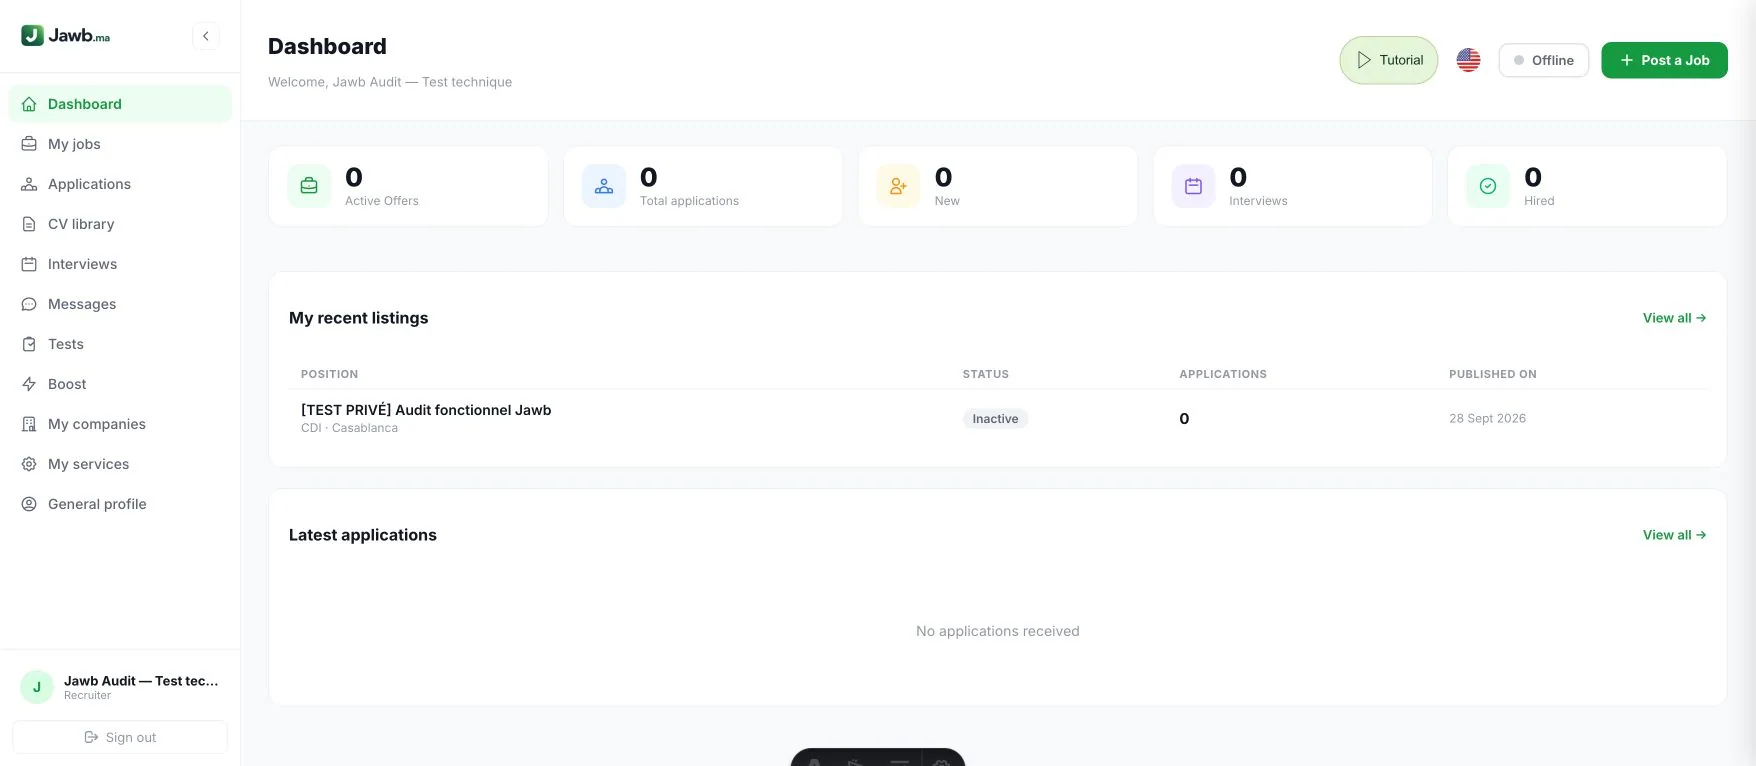
Task: Click the No applications received message
Action: [997, 631]
